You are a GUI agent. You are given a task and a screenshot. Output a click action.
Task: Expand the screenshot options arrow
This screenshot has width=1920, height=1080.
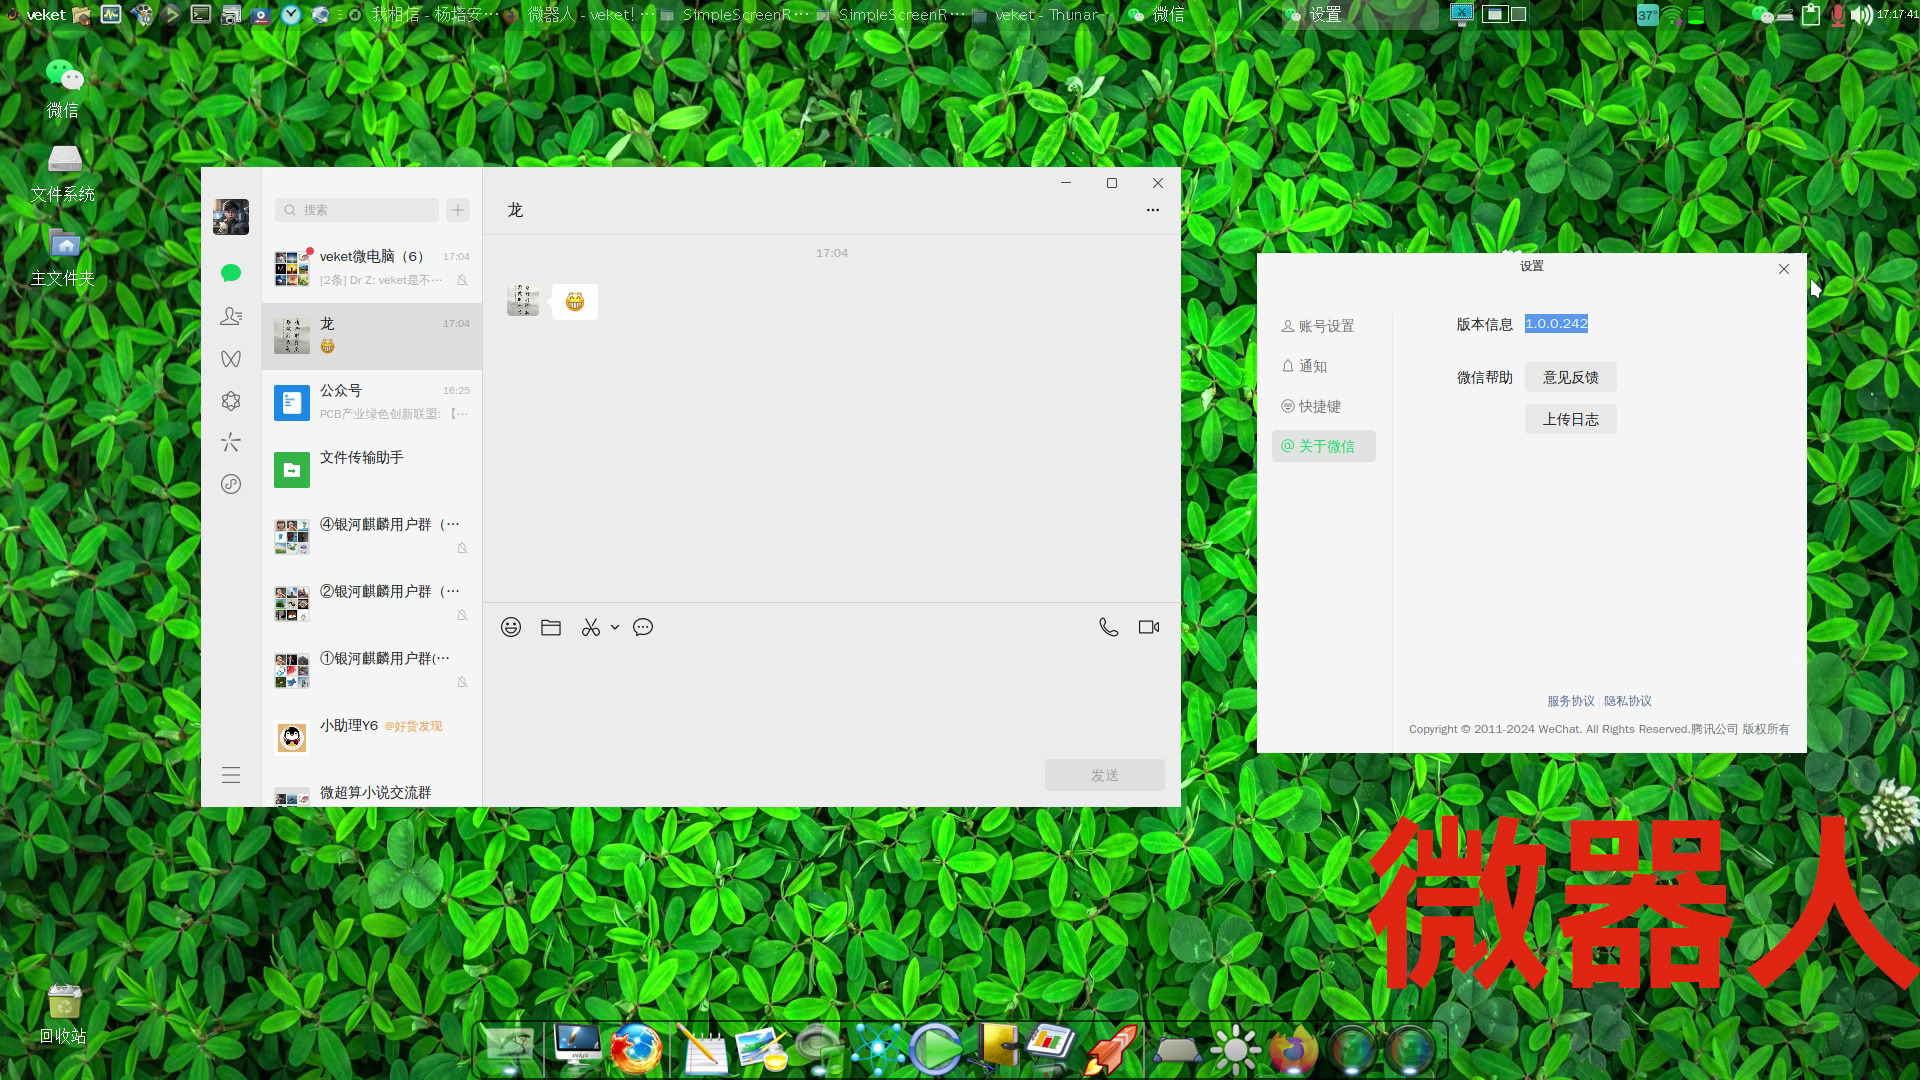[615, 627]
